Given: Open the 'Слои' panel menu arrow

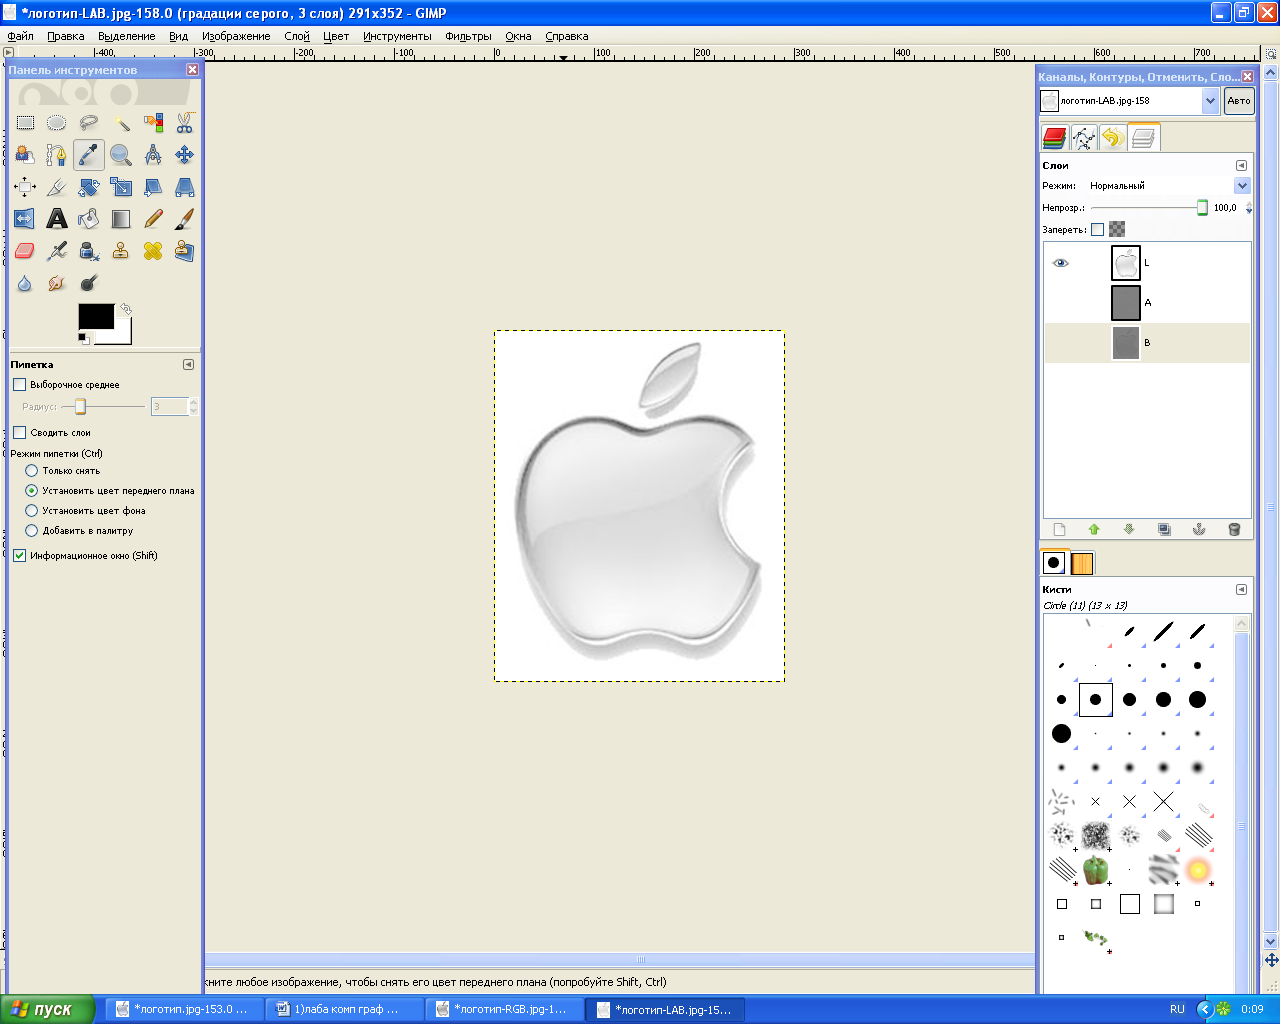Looking at the screenshot, I should pos(1241,165).
